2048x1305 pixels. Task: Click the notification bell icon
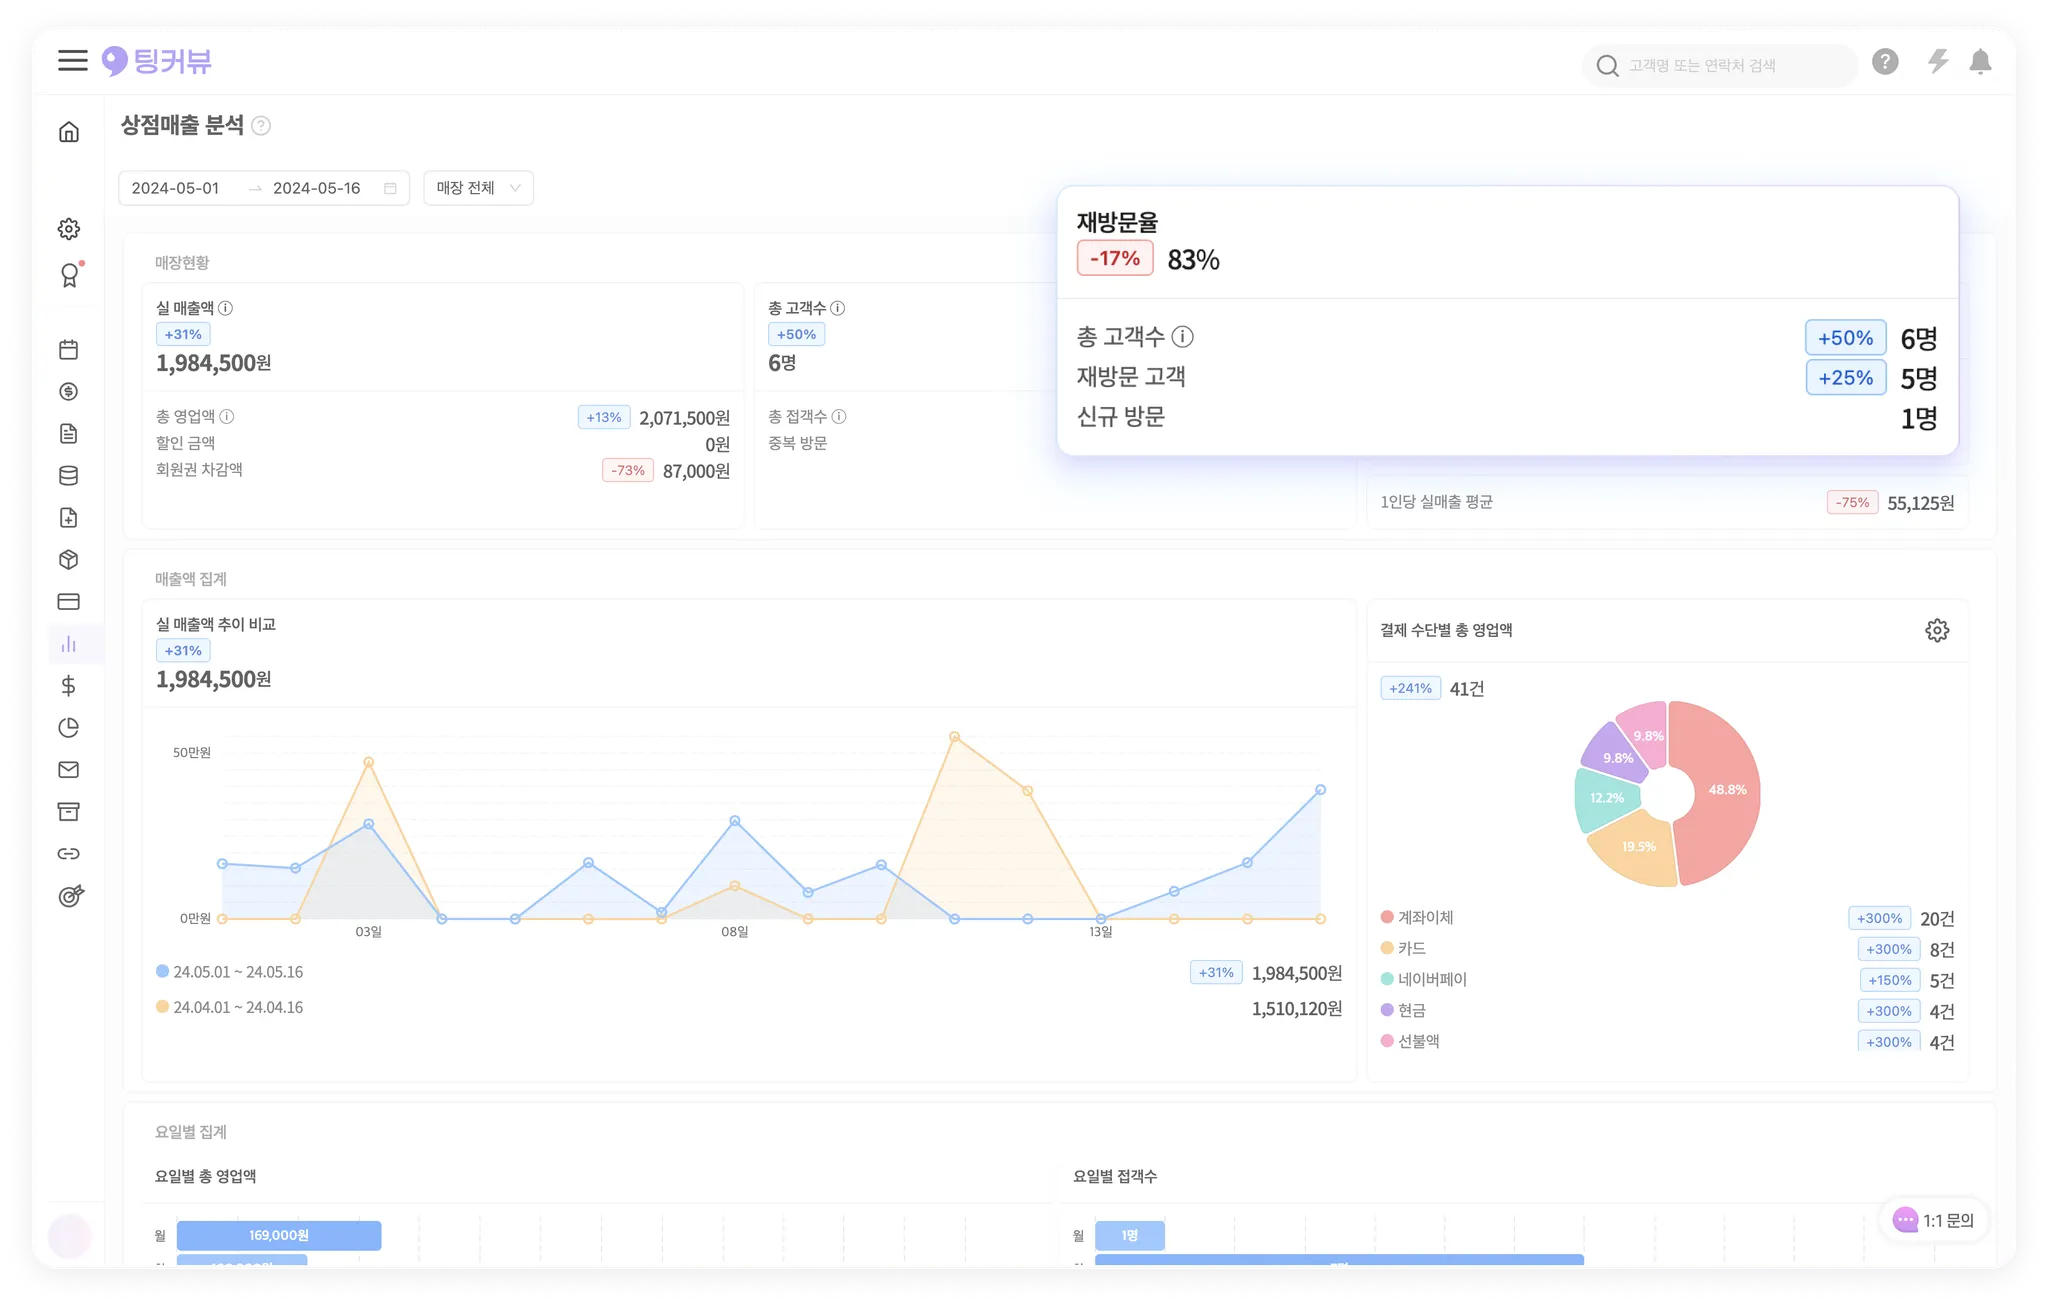pos(1980,63)
